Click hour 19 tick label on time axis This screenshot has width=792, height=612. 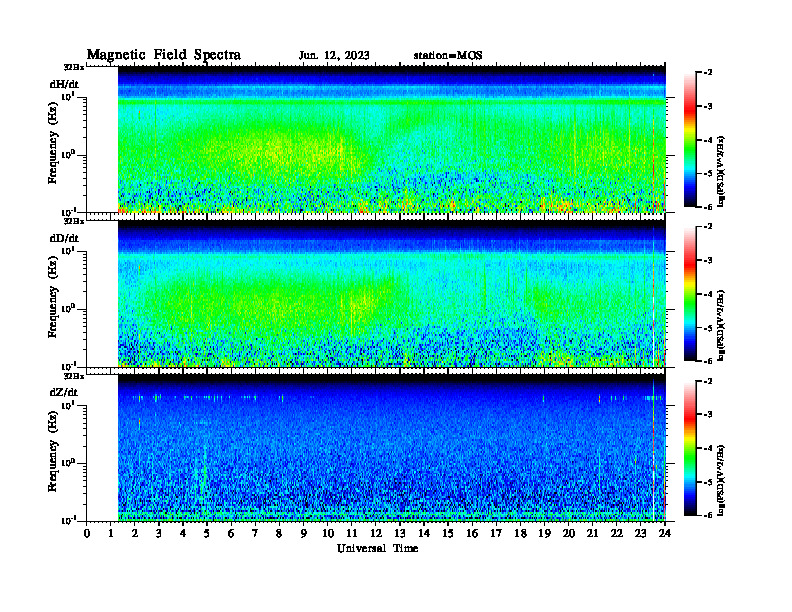tap(544, 534)
